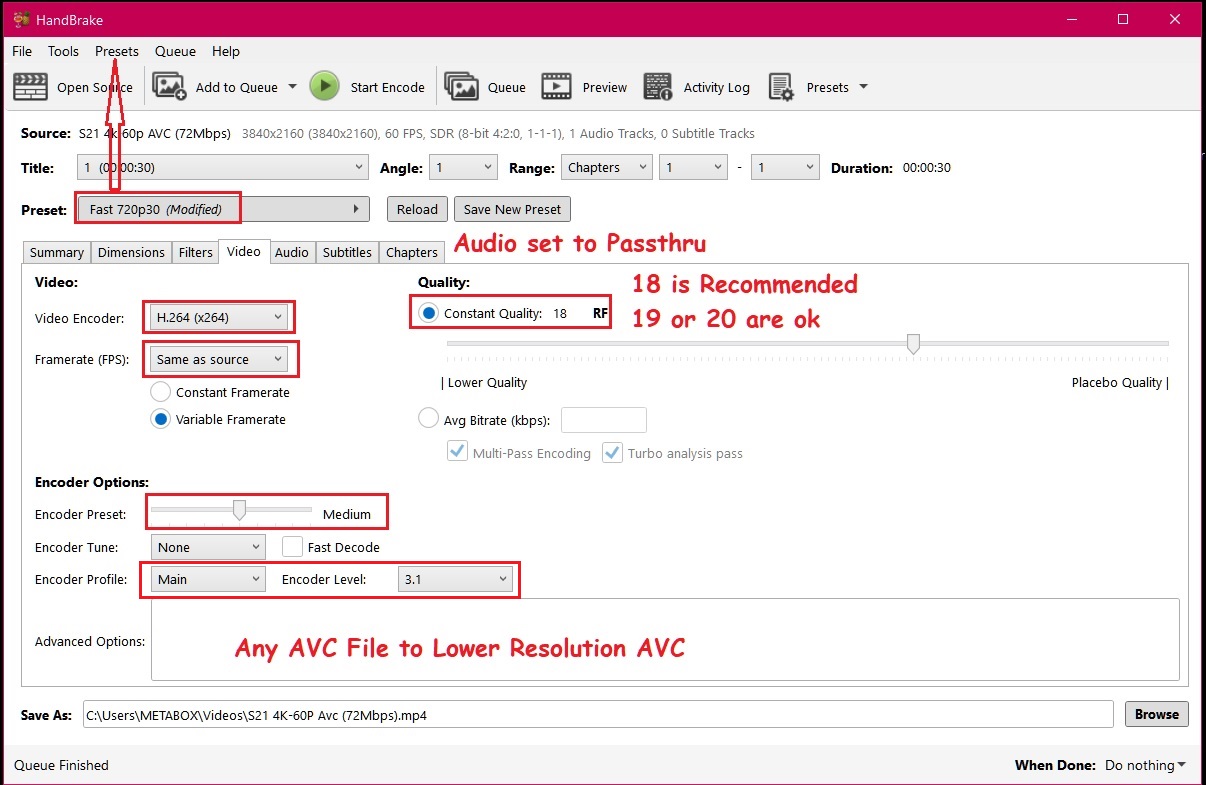This screenshot has width=1206, height=785.
Task: Switch to the Subtitles tab
Action: click(x=347, y=253)
